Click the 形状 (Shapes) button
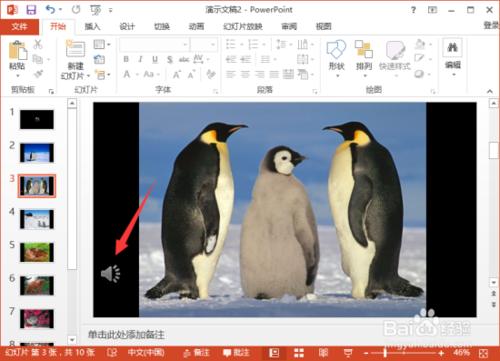This screenshot has height=361, width=500. pos(336,59)
